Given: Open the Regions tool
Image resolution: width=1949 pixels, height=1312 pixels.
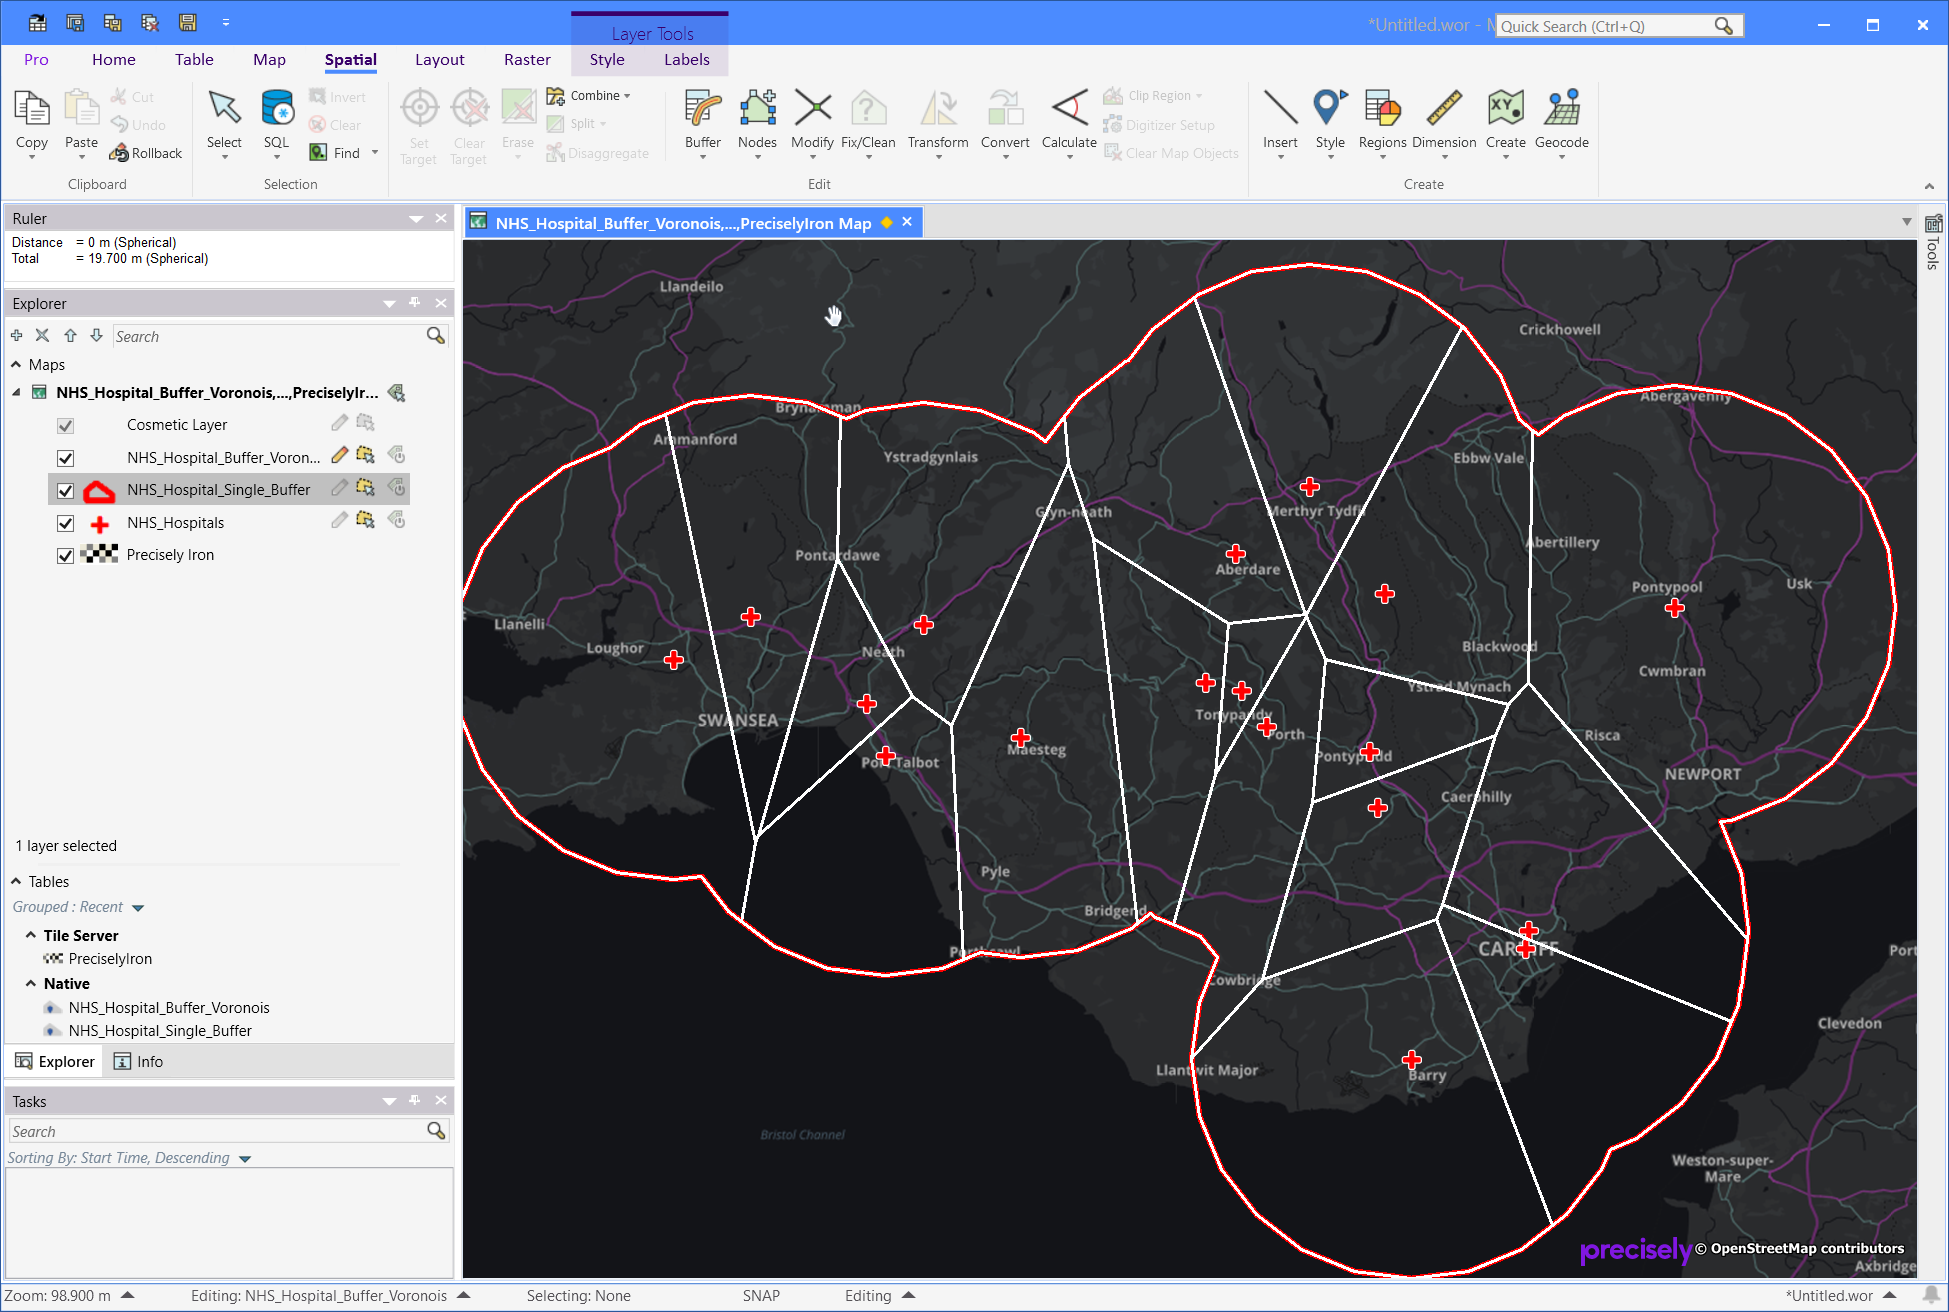Looking at the screenshot, I should [1382, 120].
